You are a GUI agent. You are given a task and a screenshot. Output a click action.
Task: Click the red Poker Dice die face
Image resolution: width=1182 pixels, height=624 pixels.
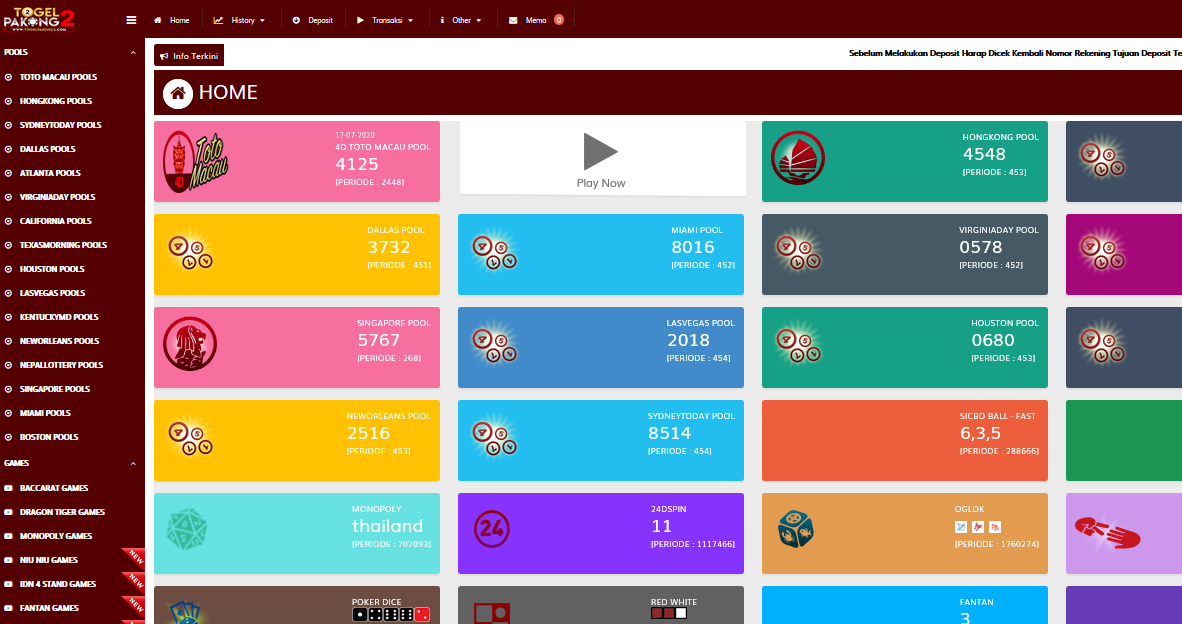[x=422, y=615]
